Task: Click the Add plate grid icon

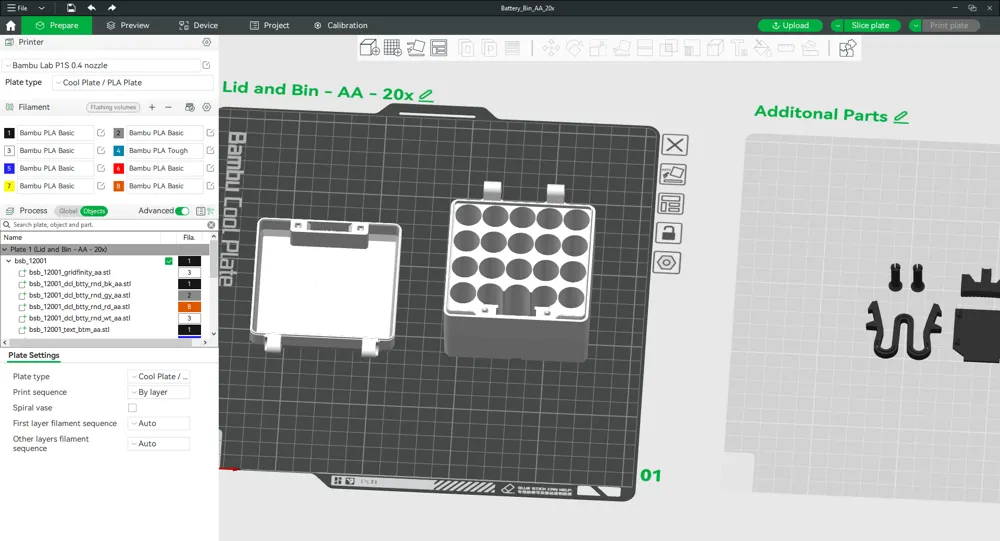Action: 393,48
